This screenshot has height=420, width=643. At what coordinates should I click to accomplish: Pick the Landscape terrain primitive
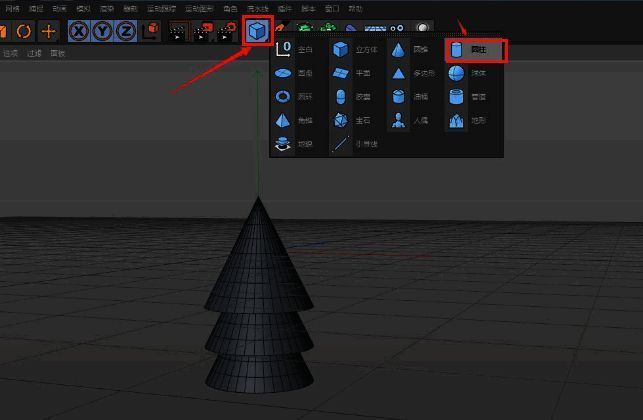457,121
